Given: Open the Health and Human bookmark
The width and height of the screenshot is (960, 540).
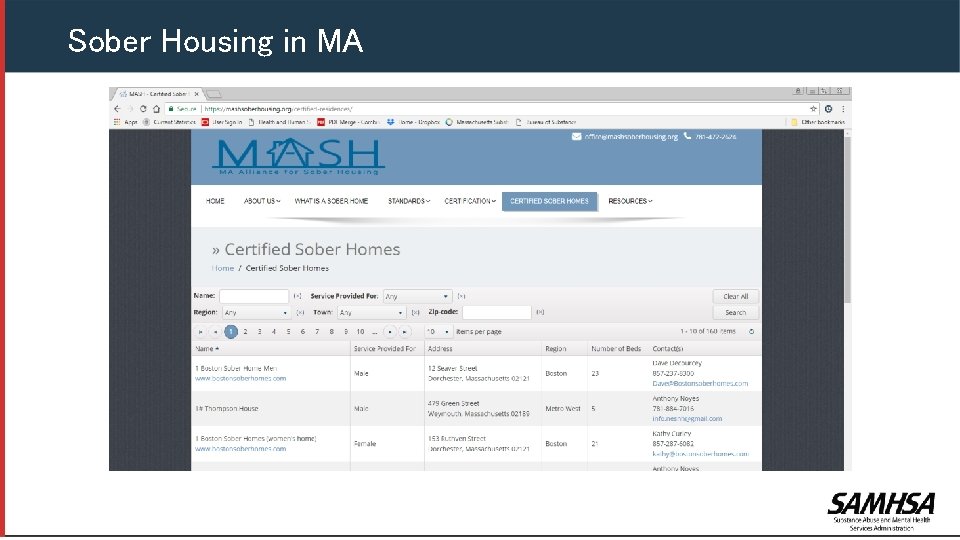Looking at the screenshot, I should click(280, 122).
